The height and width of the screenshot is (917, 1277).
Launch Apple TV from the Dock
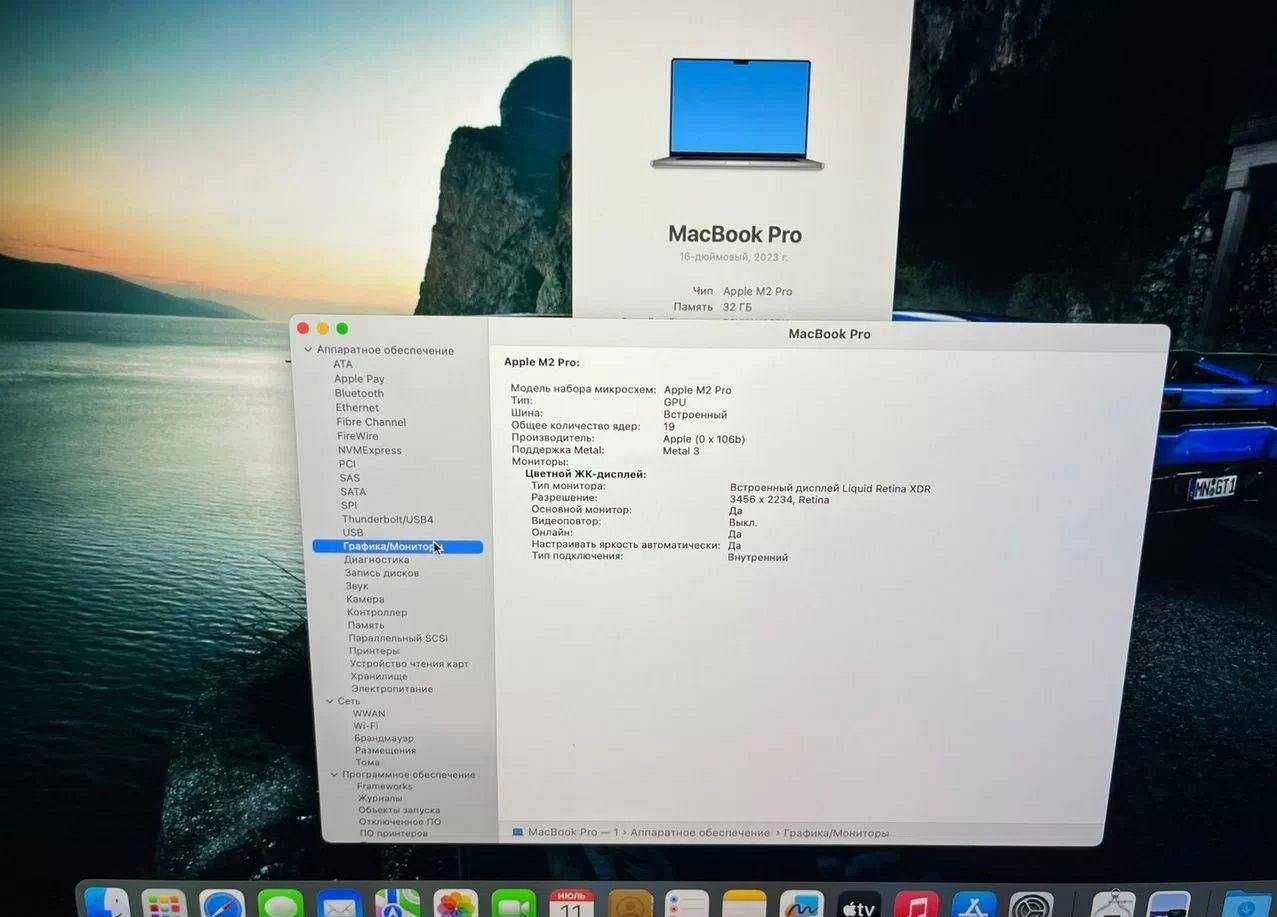coord(859,905)
